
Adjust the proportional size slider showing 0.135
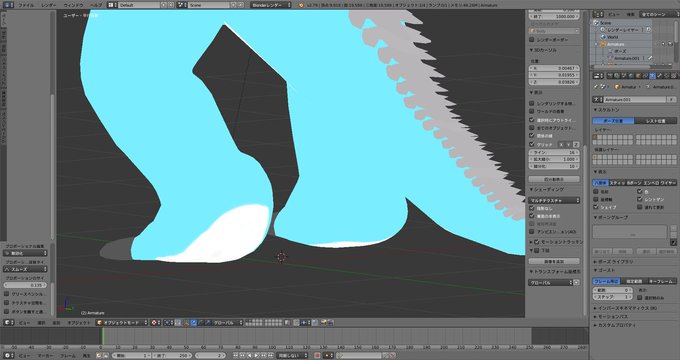[25, 285]
